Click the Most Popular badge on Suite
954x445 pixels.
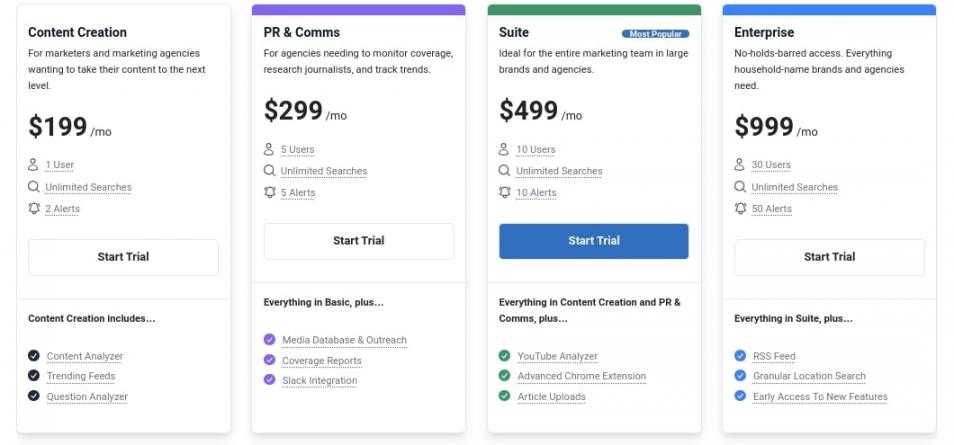655,34
